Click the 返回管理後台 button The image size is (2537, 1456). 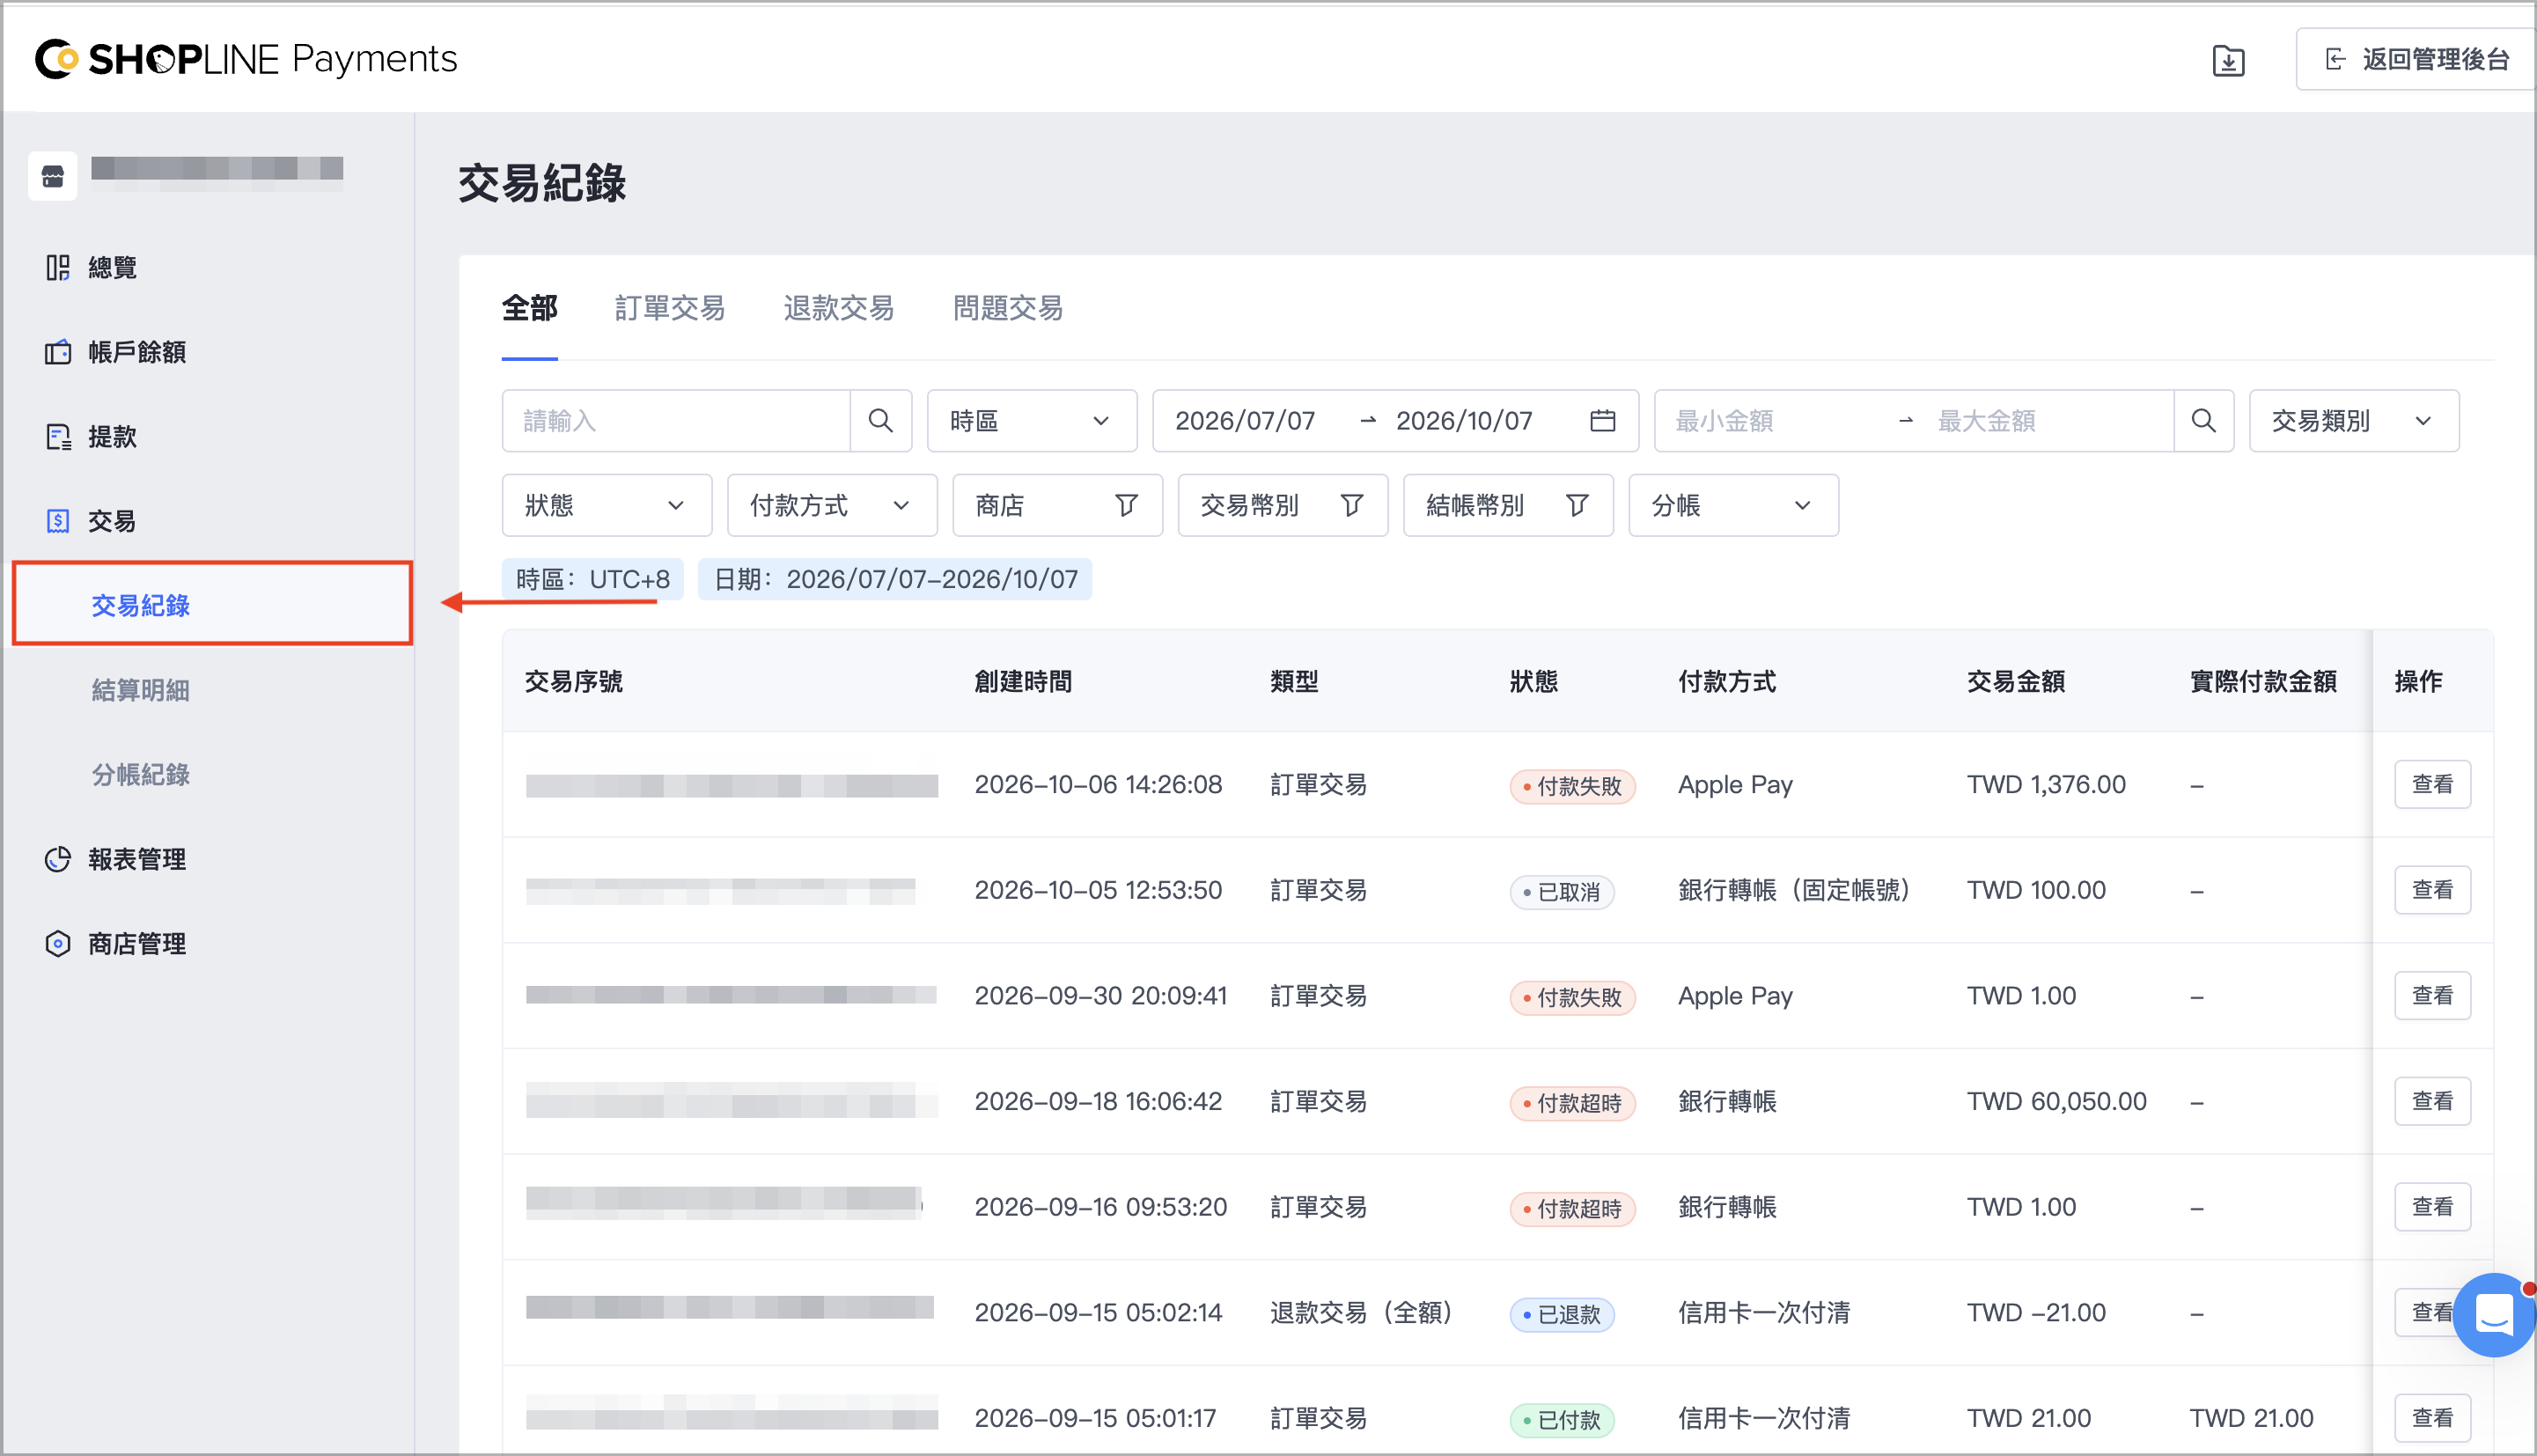pos(2416,59)
